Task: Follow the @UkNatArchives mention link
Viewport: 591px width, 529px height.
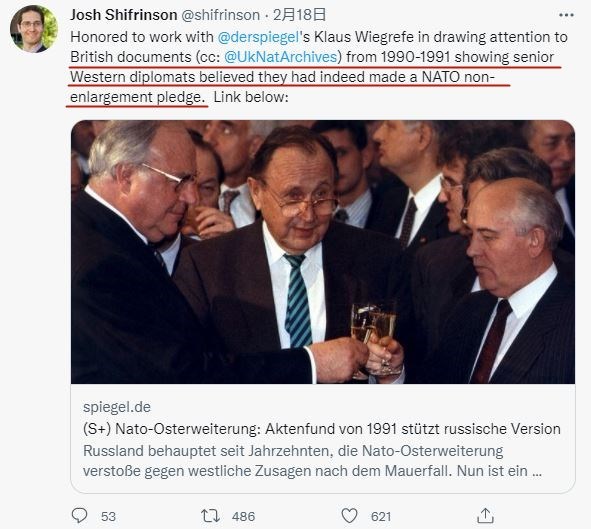Action: 281,57
